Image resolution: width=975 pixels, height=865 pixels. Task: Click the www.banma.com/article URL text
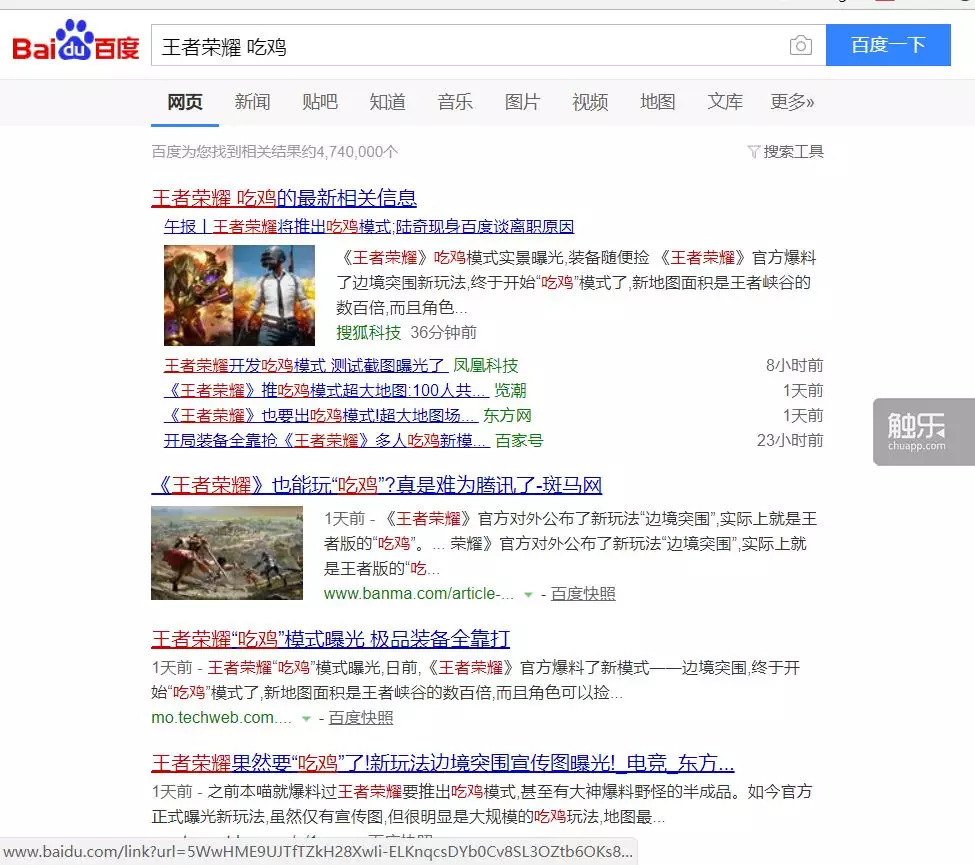(x=418, y=594)
